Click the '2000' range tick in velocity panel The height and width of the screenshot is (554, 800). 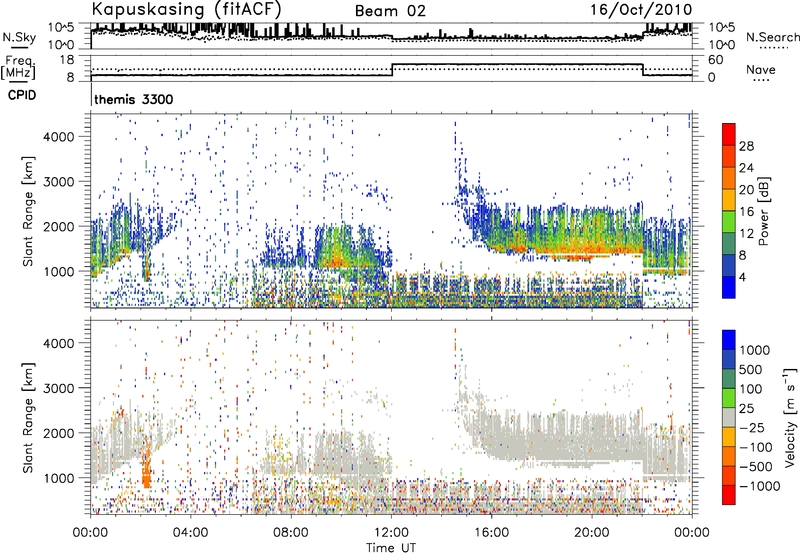click(x=59, y=433)
